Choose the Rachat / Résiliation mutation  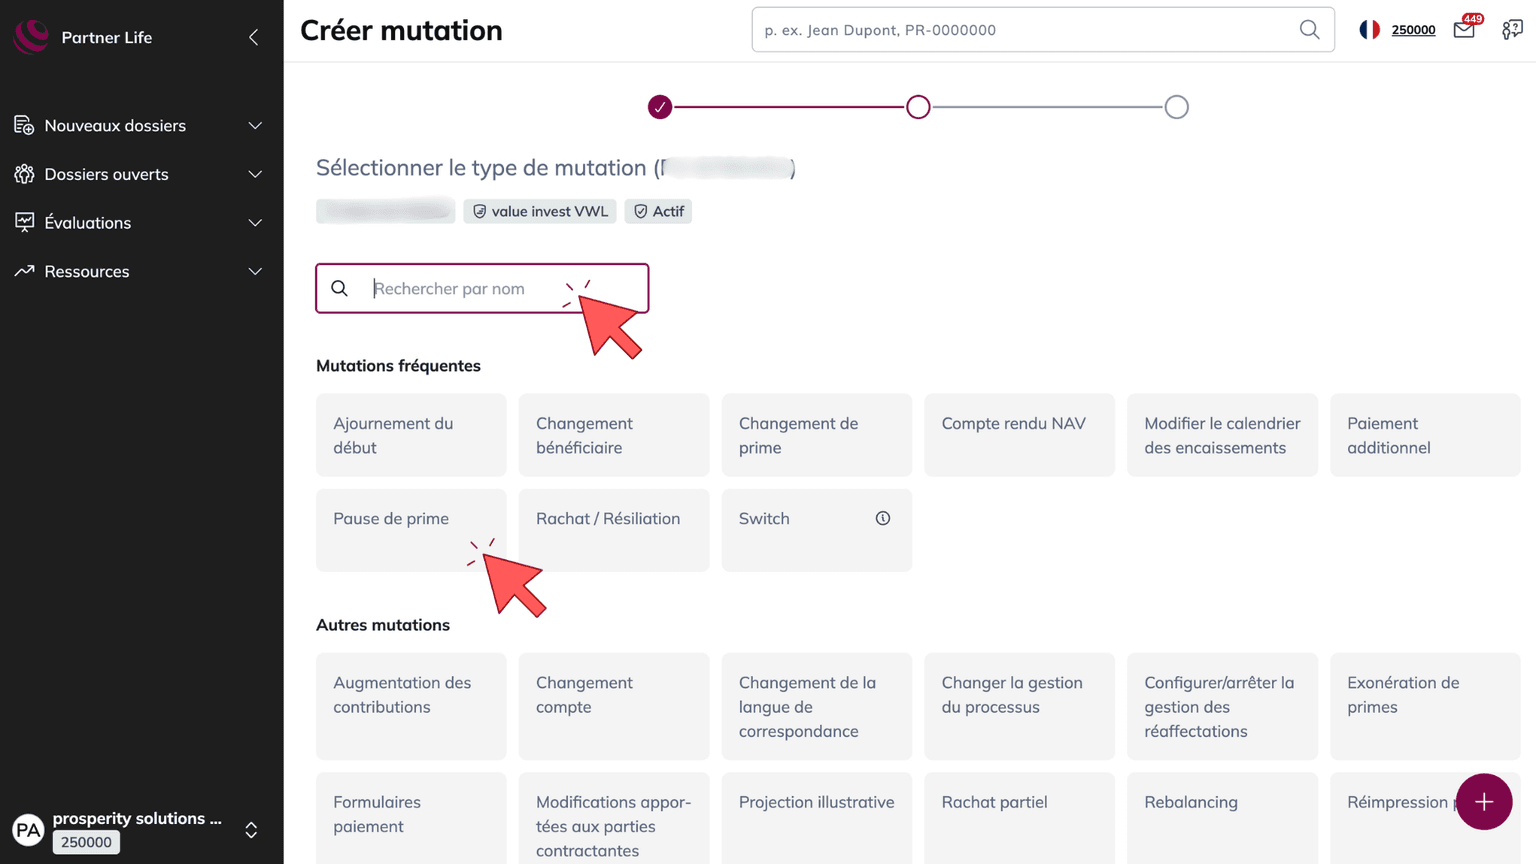click(x=613, y=530)
